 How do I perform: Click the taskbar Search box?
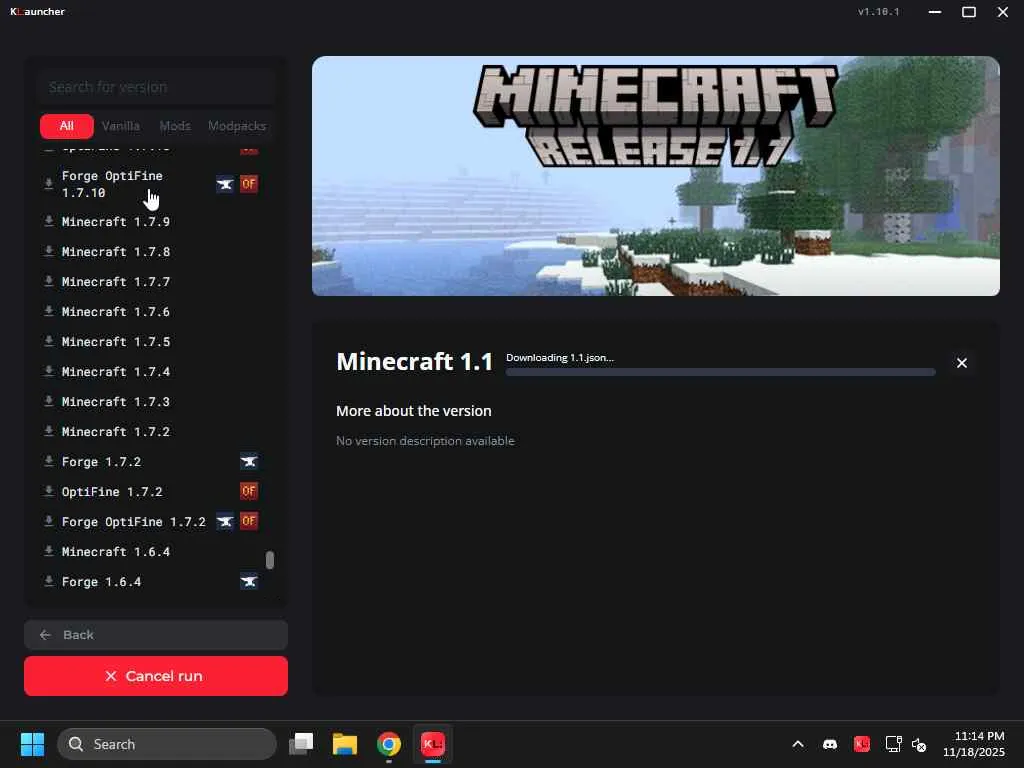pos(167,744)
